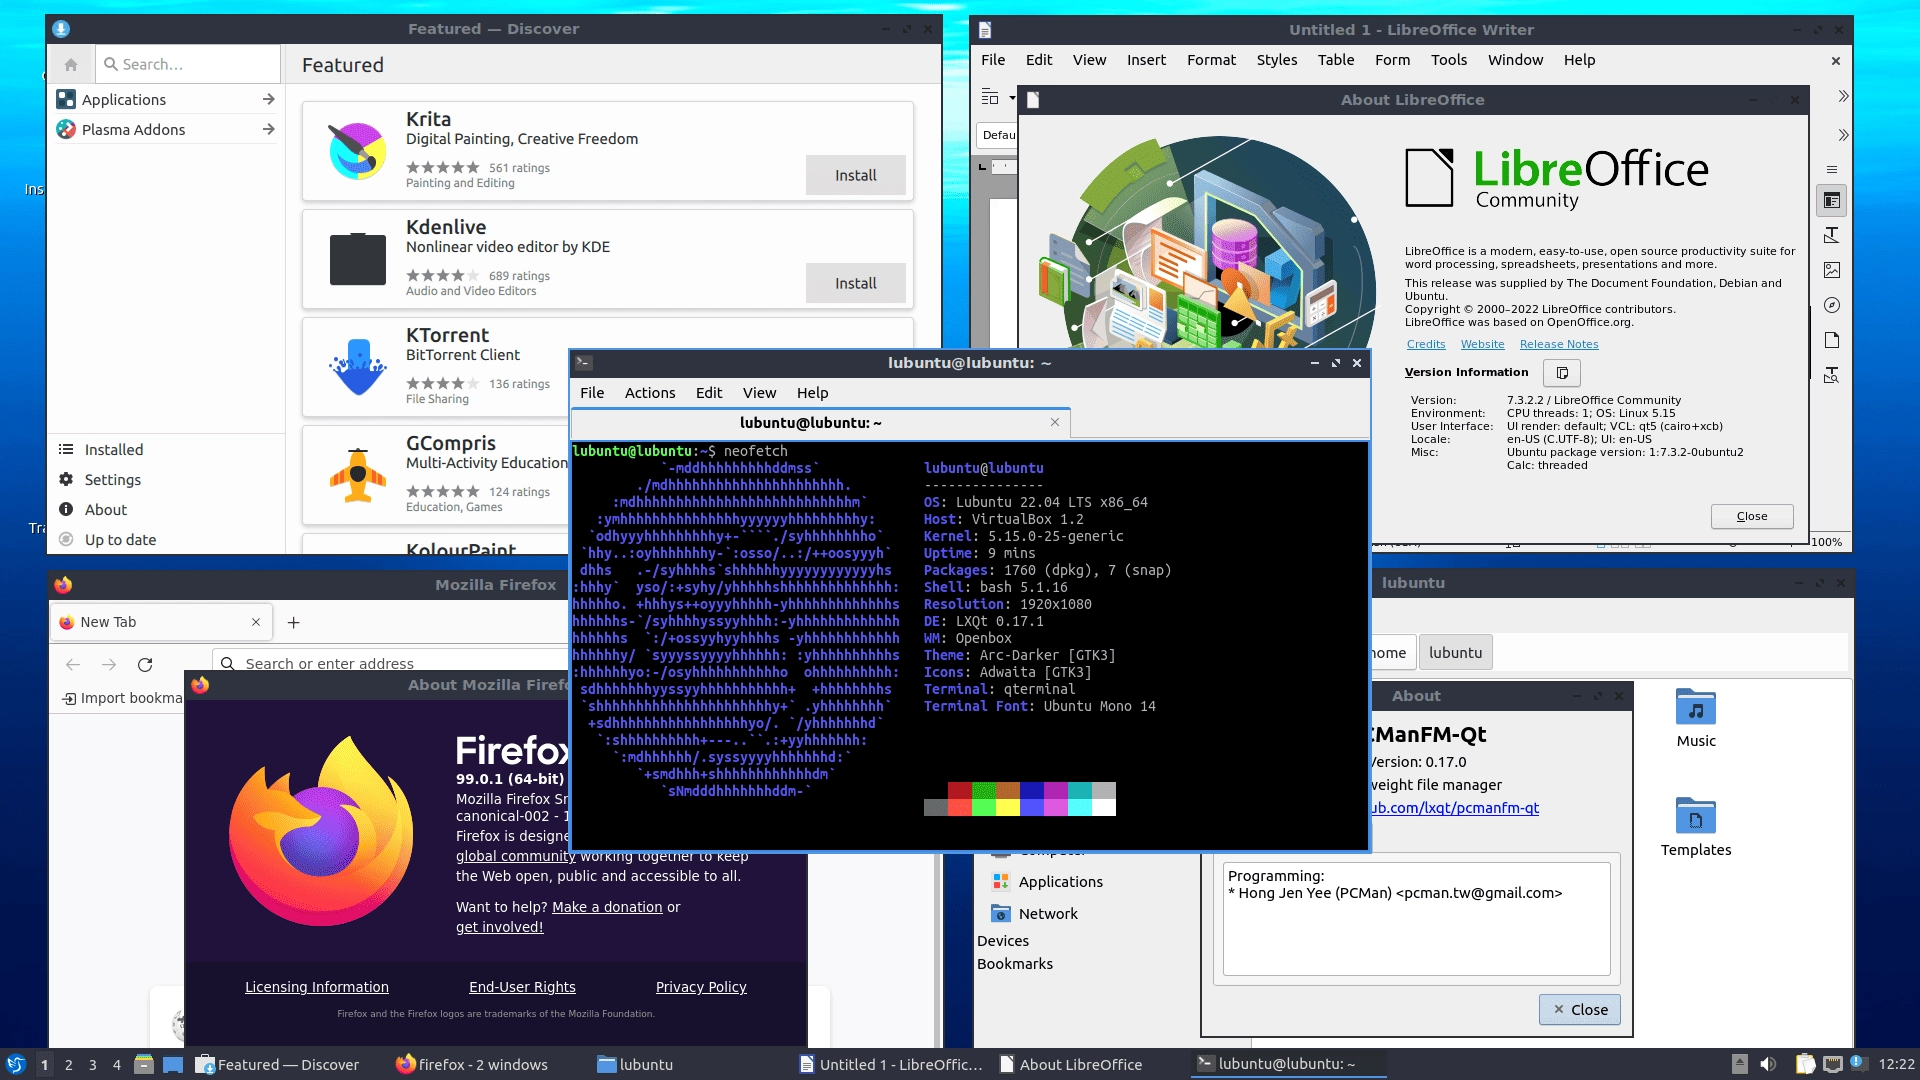Image resolution: width=1920 pixels, height=1080 pixels.
Task: Open Writer Format menu
Action: click(x=1211, y=60)
